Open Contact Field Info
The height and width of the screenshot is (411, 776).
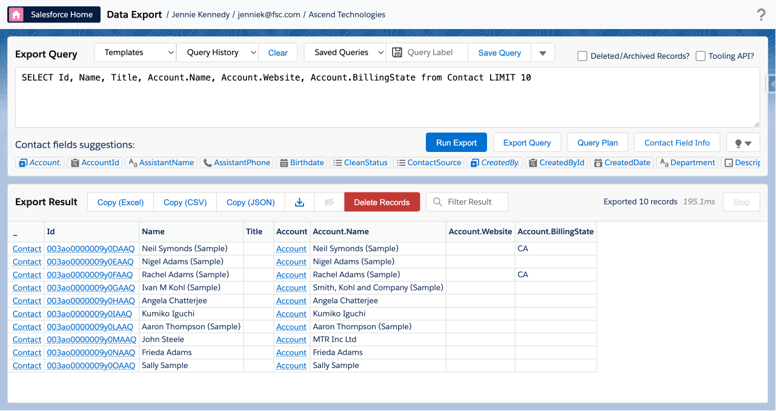click(x=677, y=143)
